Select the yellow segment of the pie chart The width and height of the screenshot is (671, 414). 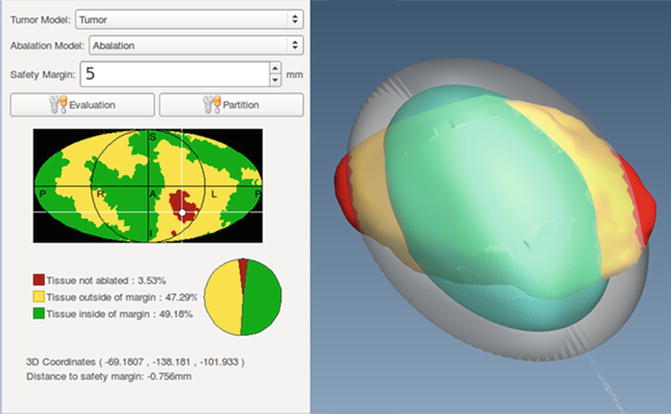[222, 298]
